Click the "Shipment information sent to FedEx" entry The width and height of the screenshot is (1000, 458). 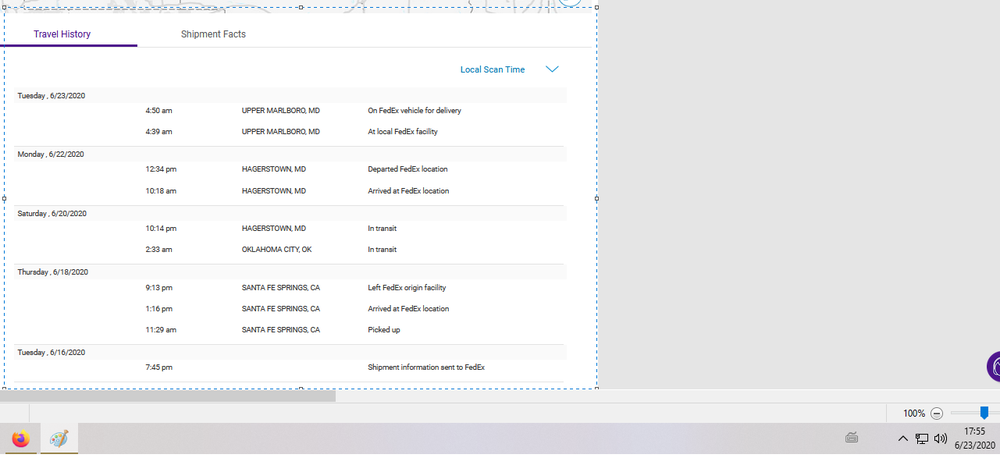pos(426,368)
